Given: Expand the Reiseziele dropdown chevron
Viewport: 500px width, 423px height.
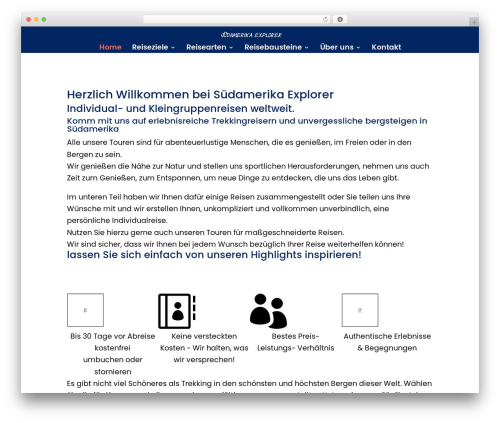Looking at the screenshot, I should [x=173, y=48].
